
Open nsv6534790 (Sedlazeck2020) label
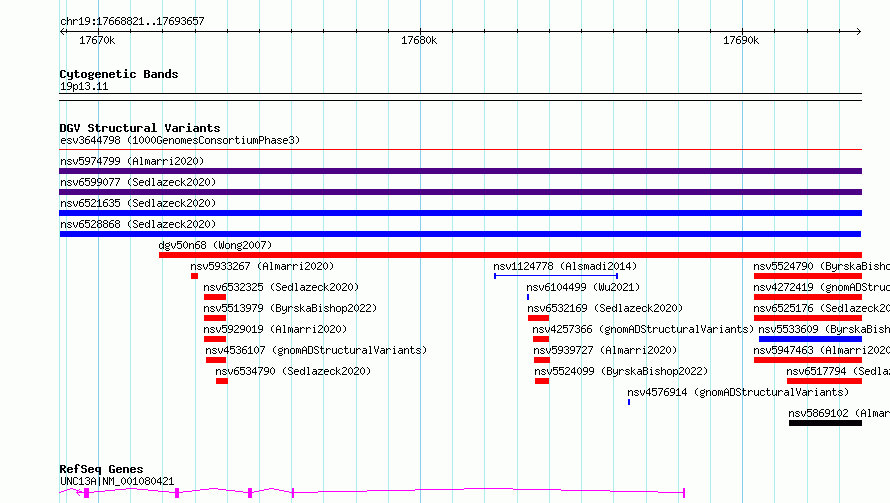[293, 371]
